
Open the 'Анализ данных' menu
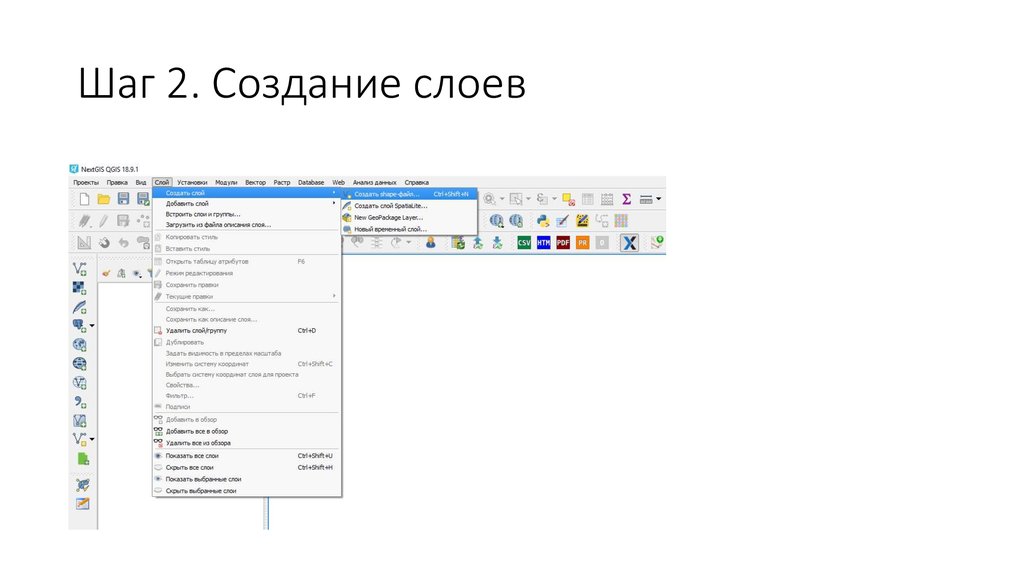tap(375, 183)
